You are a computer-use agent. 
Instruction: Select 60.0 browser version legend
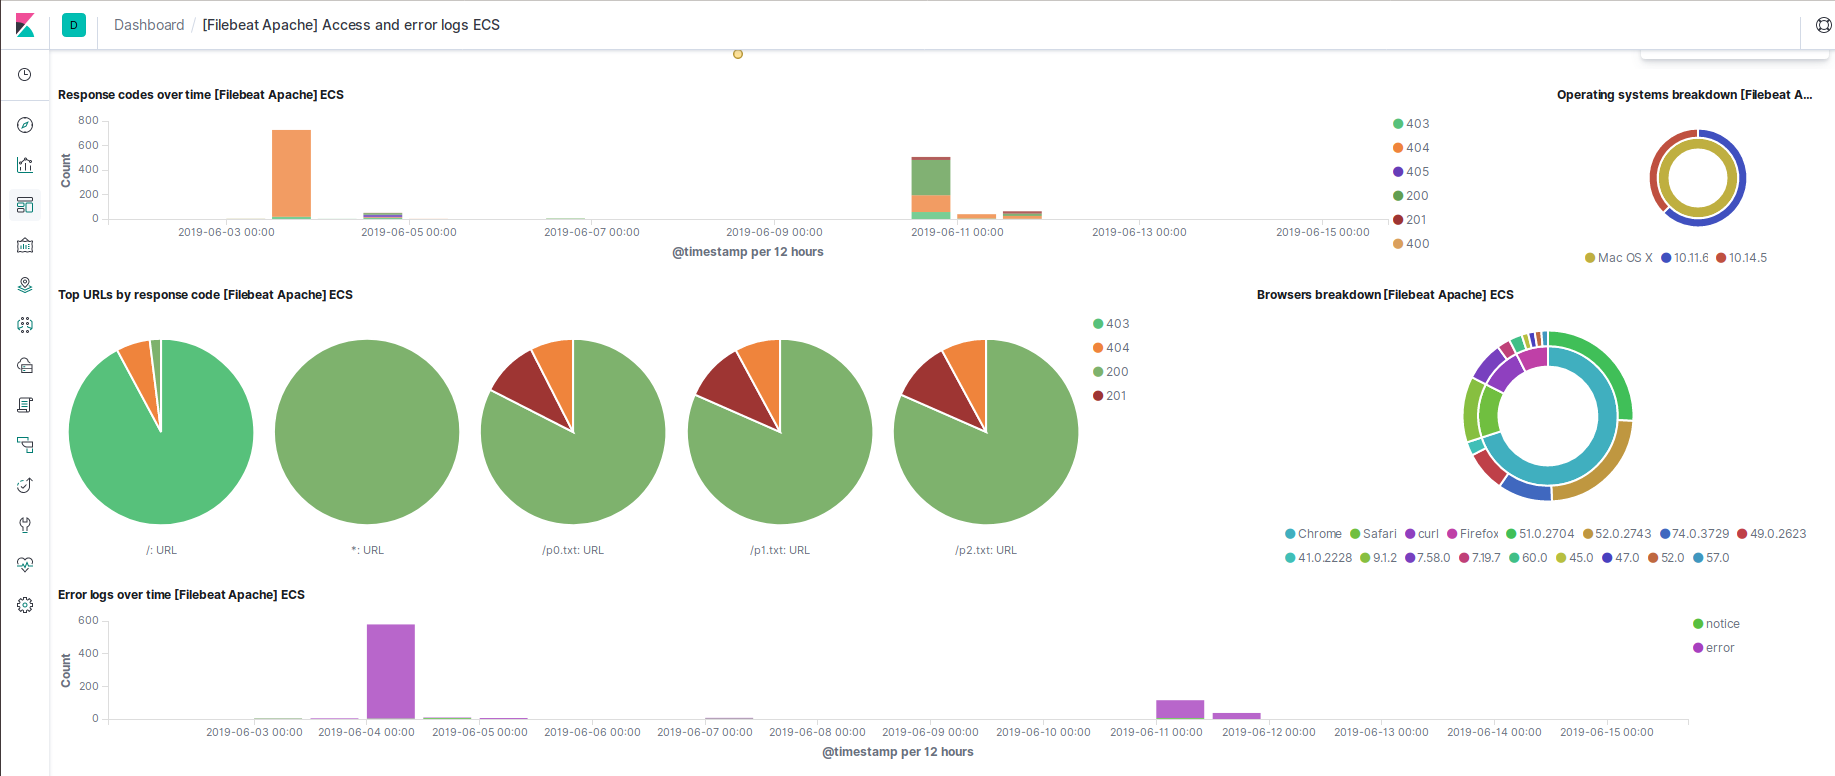click(1528, 558)
